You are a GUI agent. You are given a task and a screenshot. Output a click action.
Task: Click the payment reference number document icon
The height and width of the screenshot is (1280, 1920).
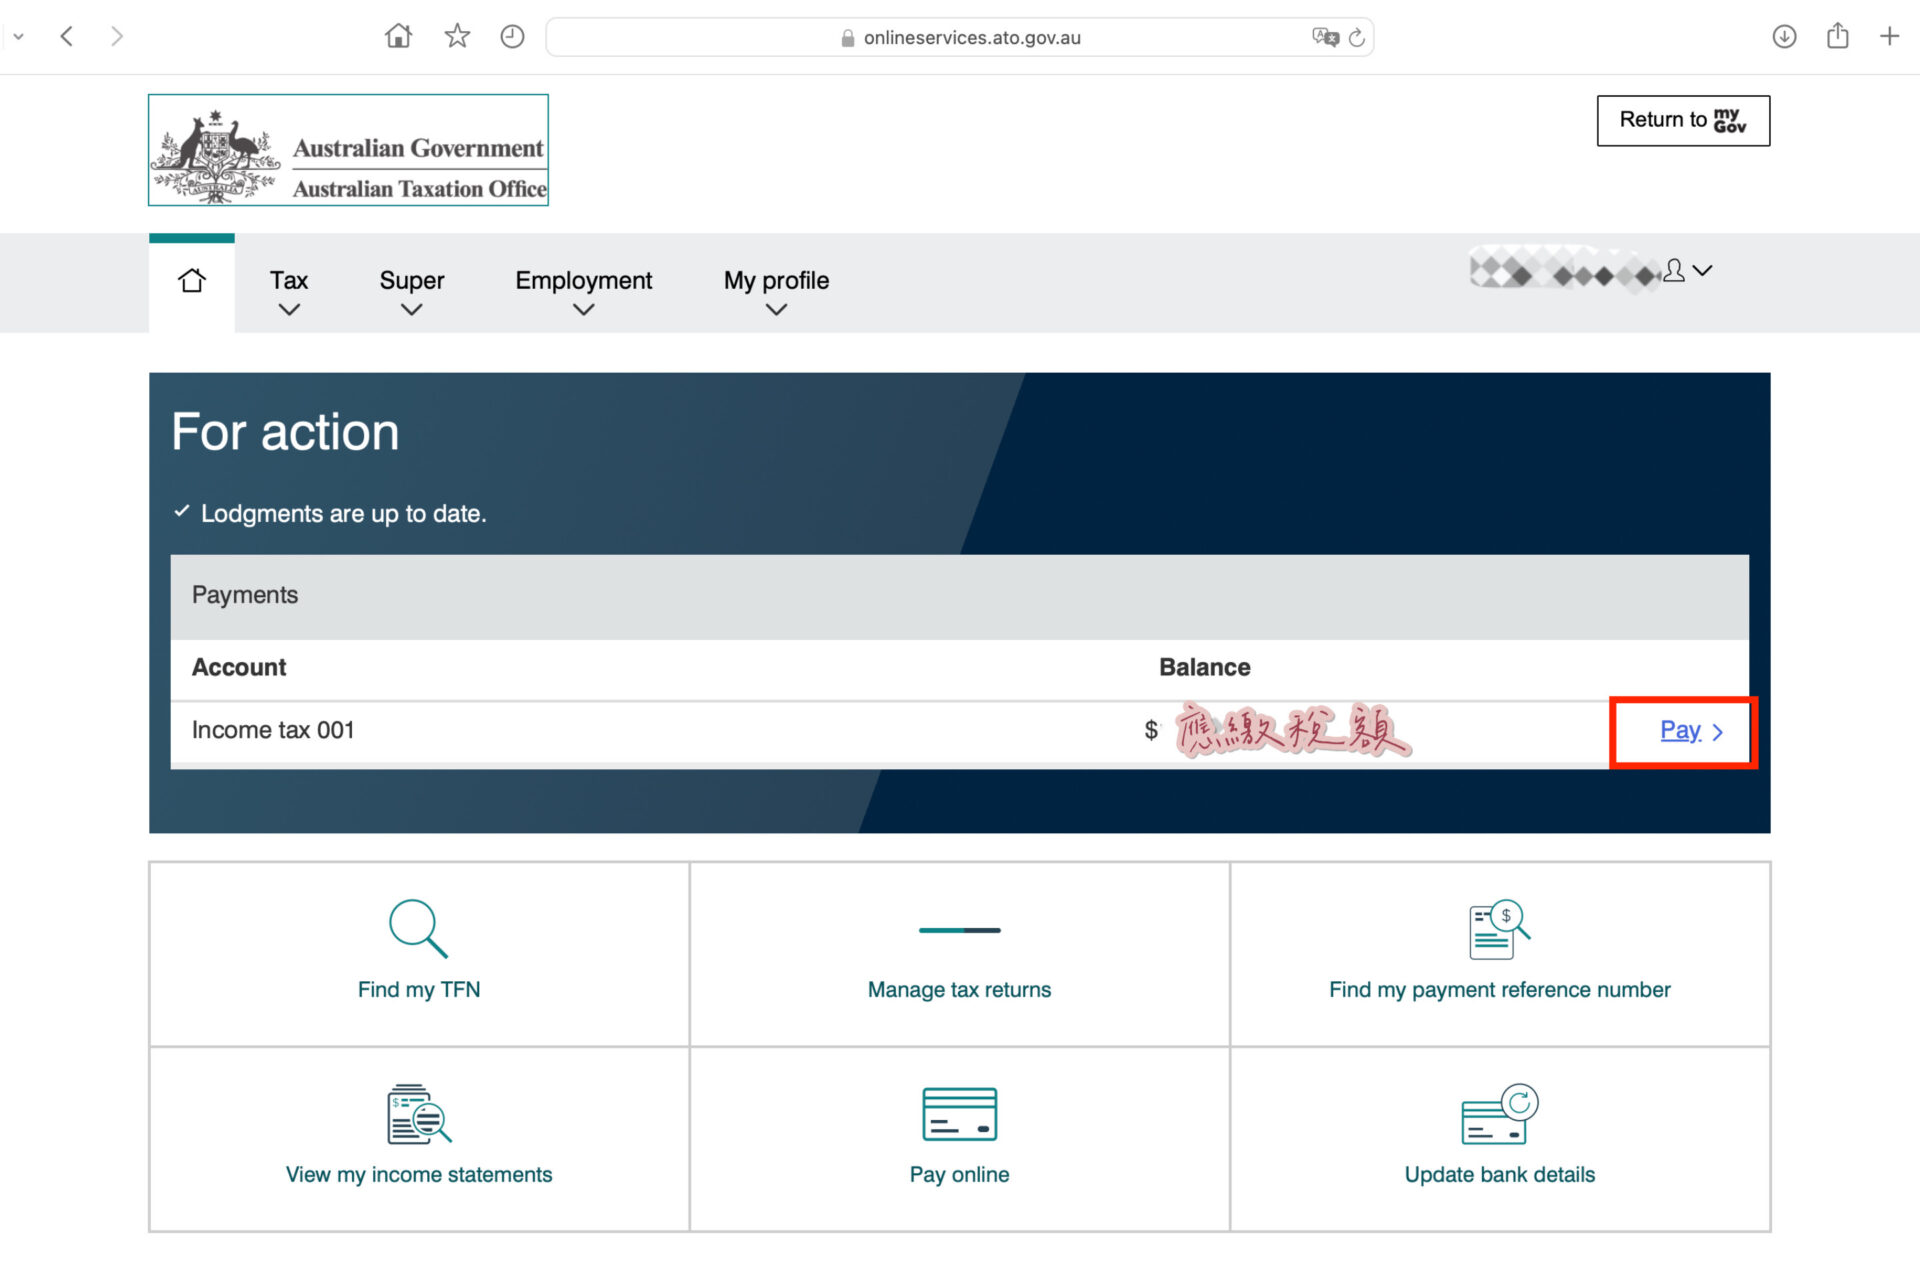[1499, 929]
